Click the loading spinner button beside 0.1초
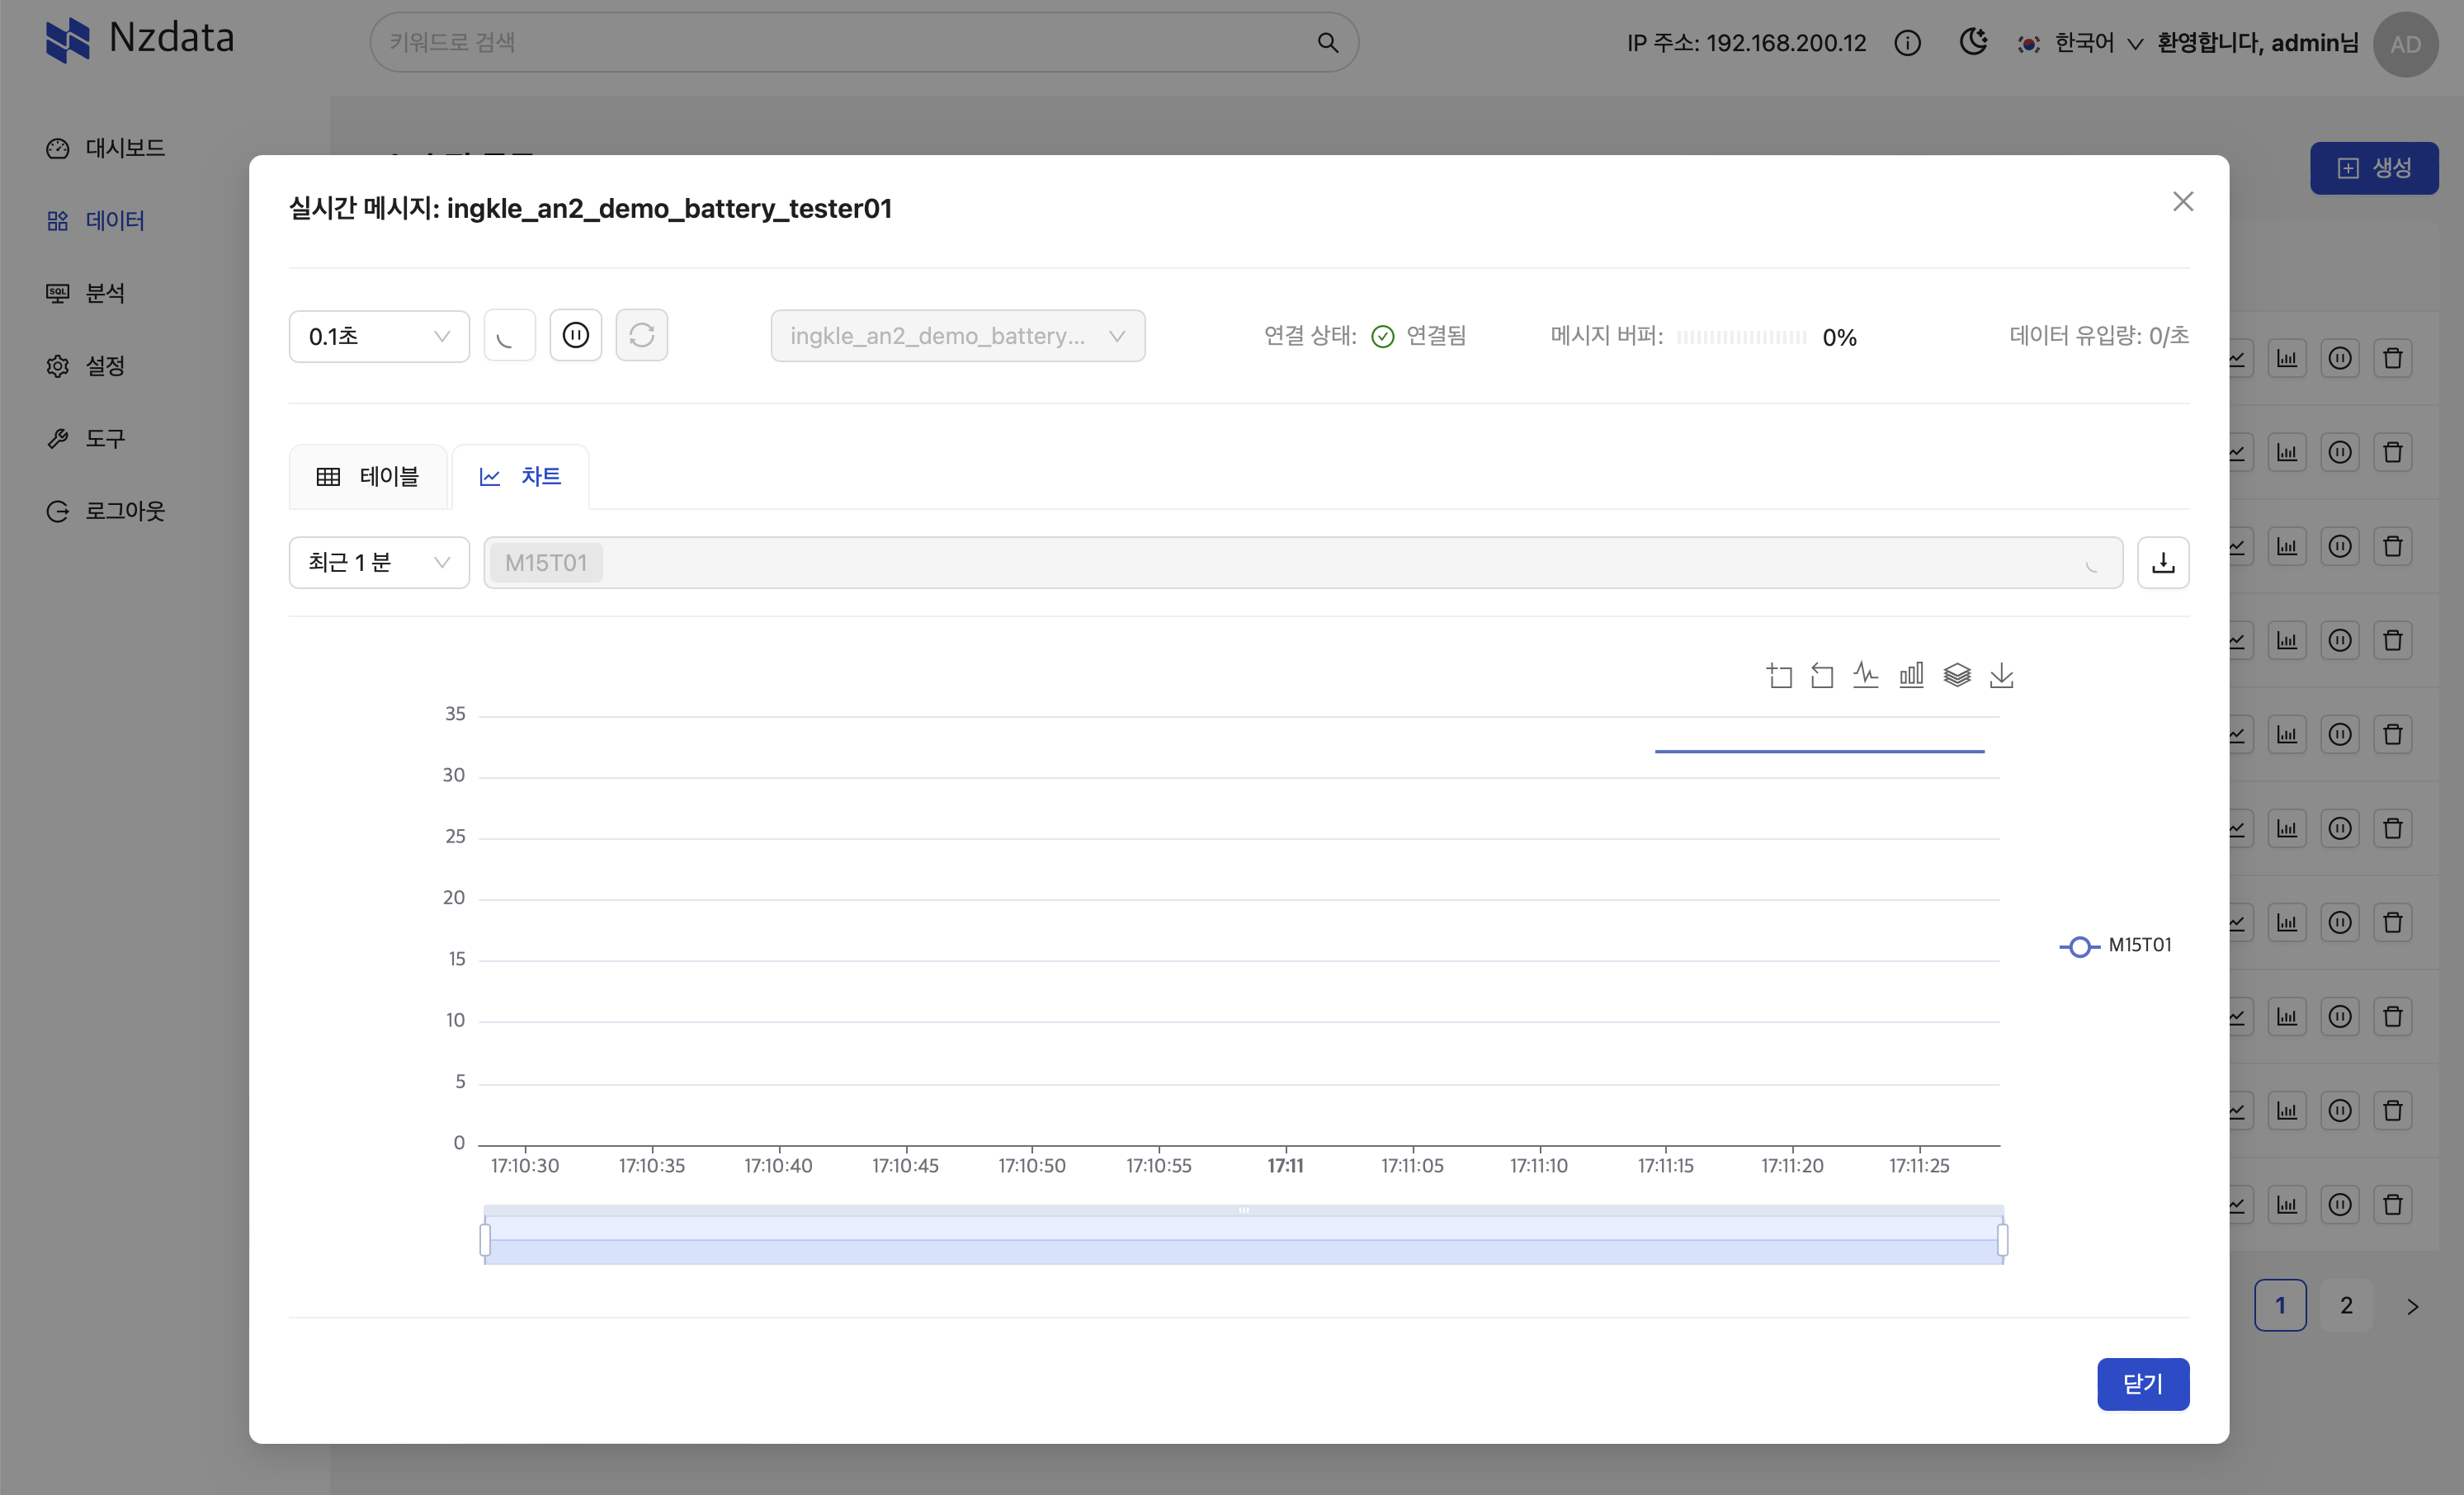Screen dimensions: 2464x1495 pos(509,335)
